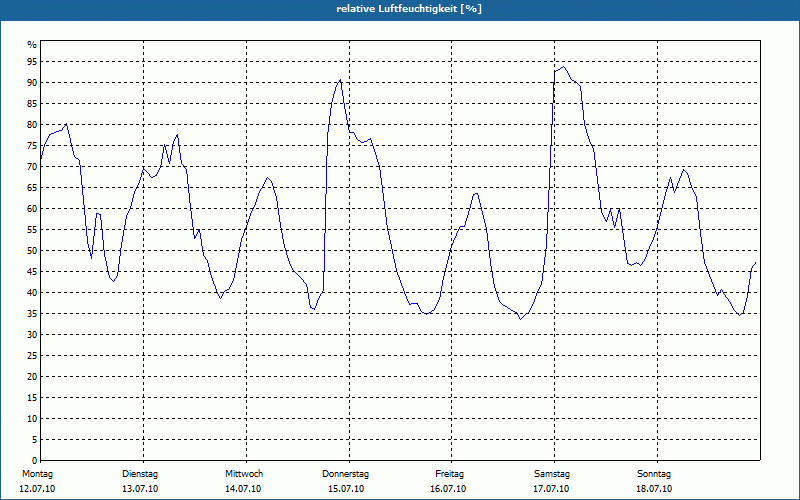The image size is (800, 500).
Task: Click the 0 value at the y-axis origin
Action: pyautogui.click(x=35, y=461)
